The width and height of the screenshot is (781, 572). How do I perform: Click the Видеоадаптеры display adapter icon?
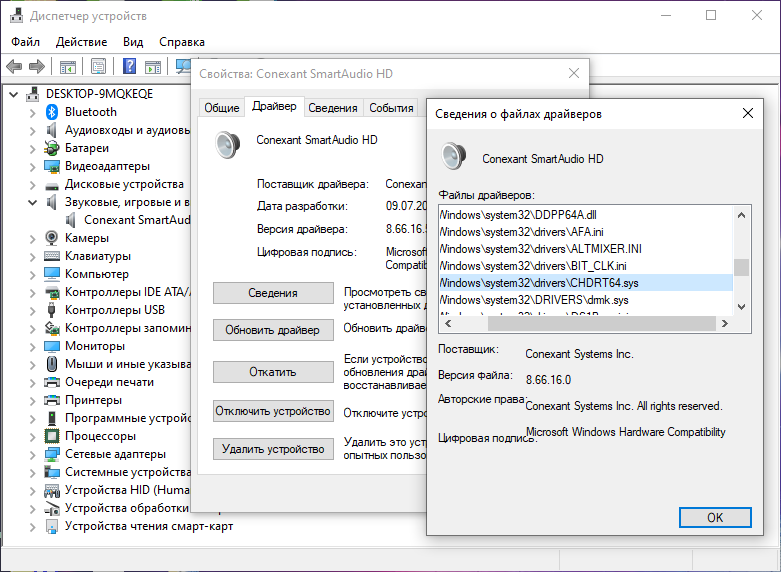pos(52,166)
